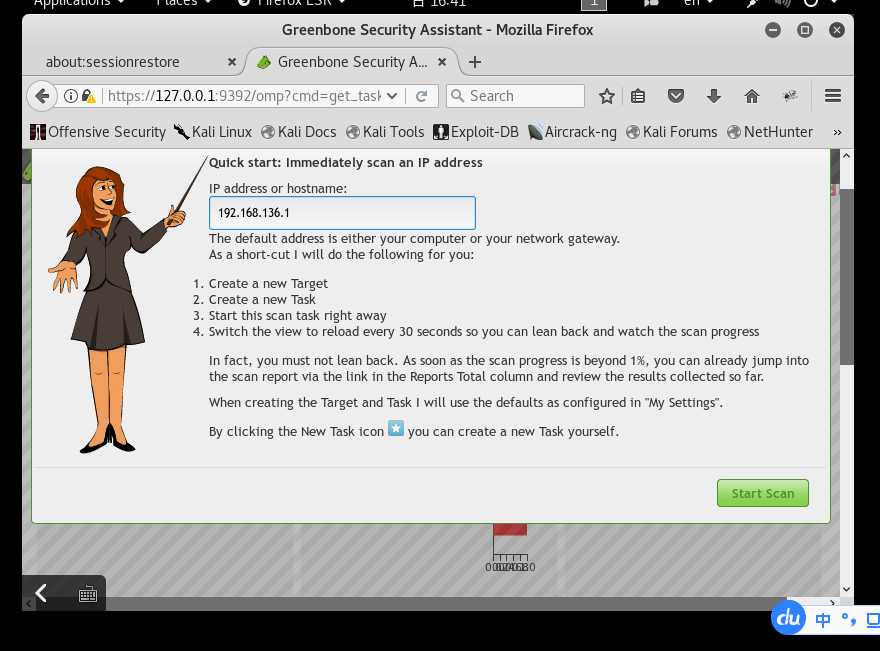Open the downloads arrow icon
The width and height of the screenshot is (880, 651).
(713, 96)
